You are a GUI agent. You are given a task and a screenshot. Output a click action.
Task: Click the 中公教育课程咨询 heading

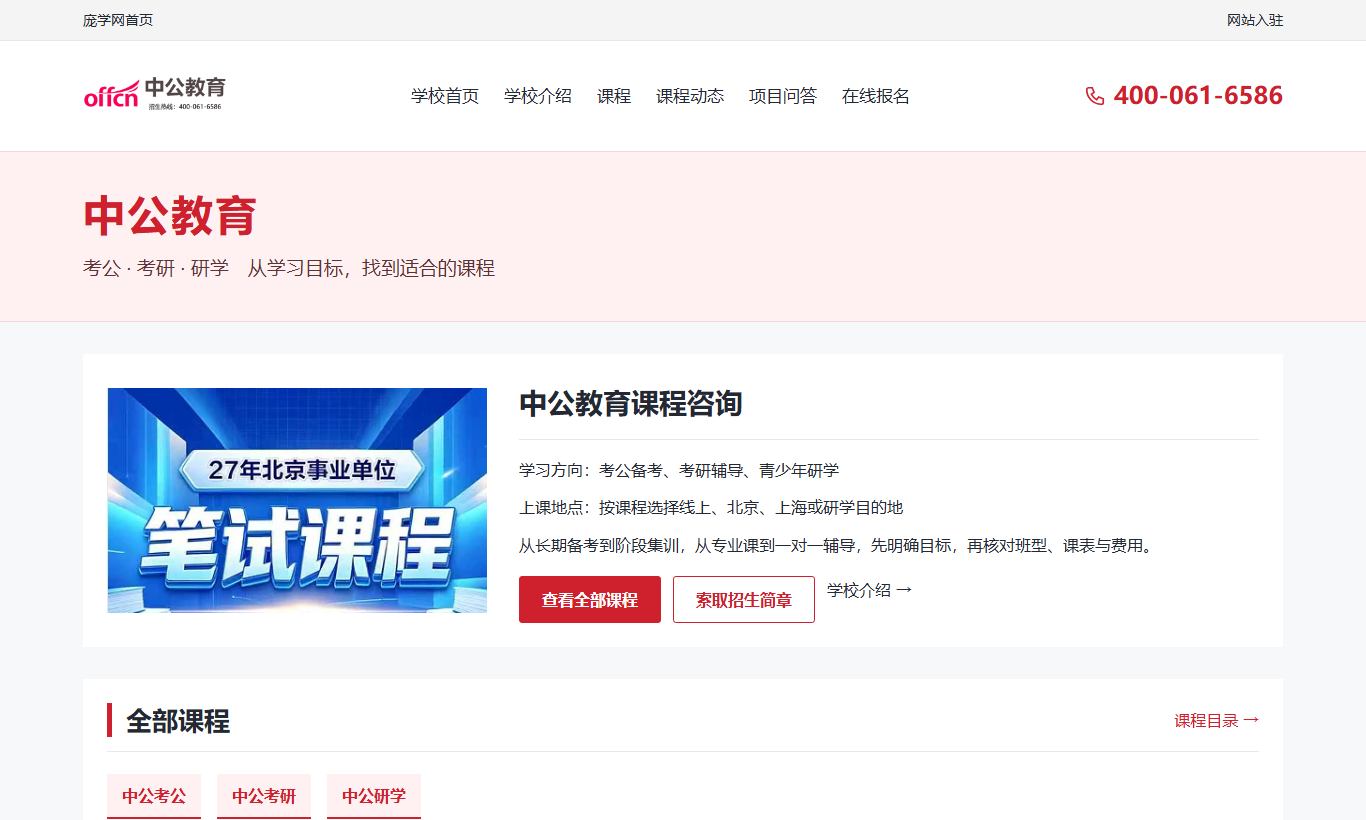point(631,404)
